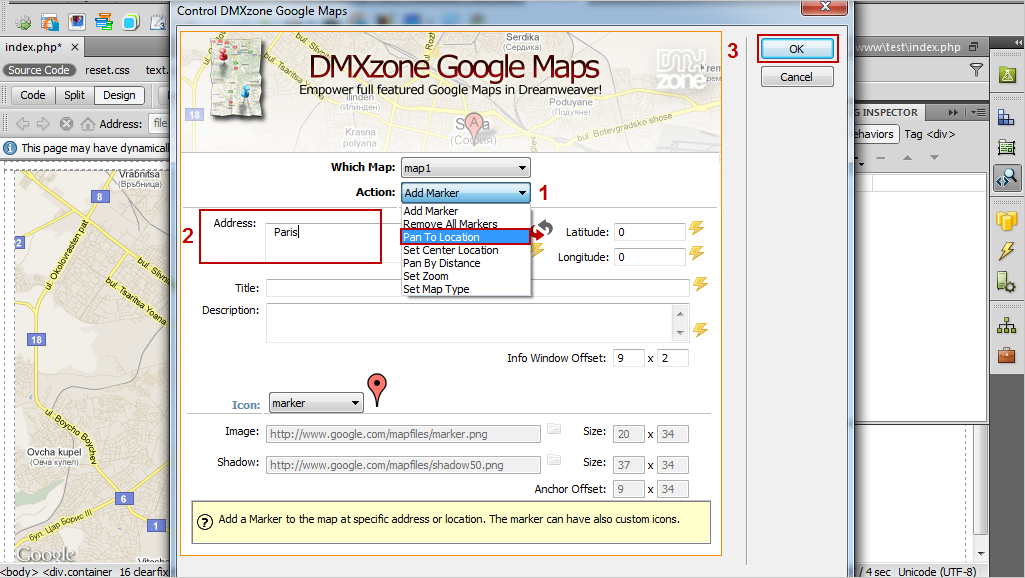Click the Longitude input field
This screenshot has width=1025, height=578.
pos(649,257)
